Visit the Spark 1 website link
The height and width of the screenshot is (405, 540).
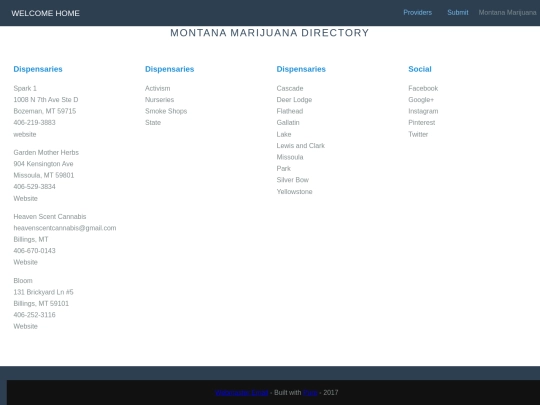coord(25,134)
